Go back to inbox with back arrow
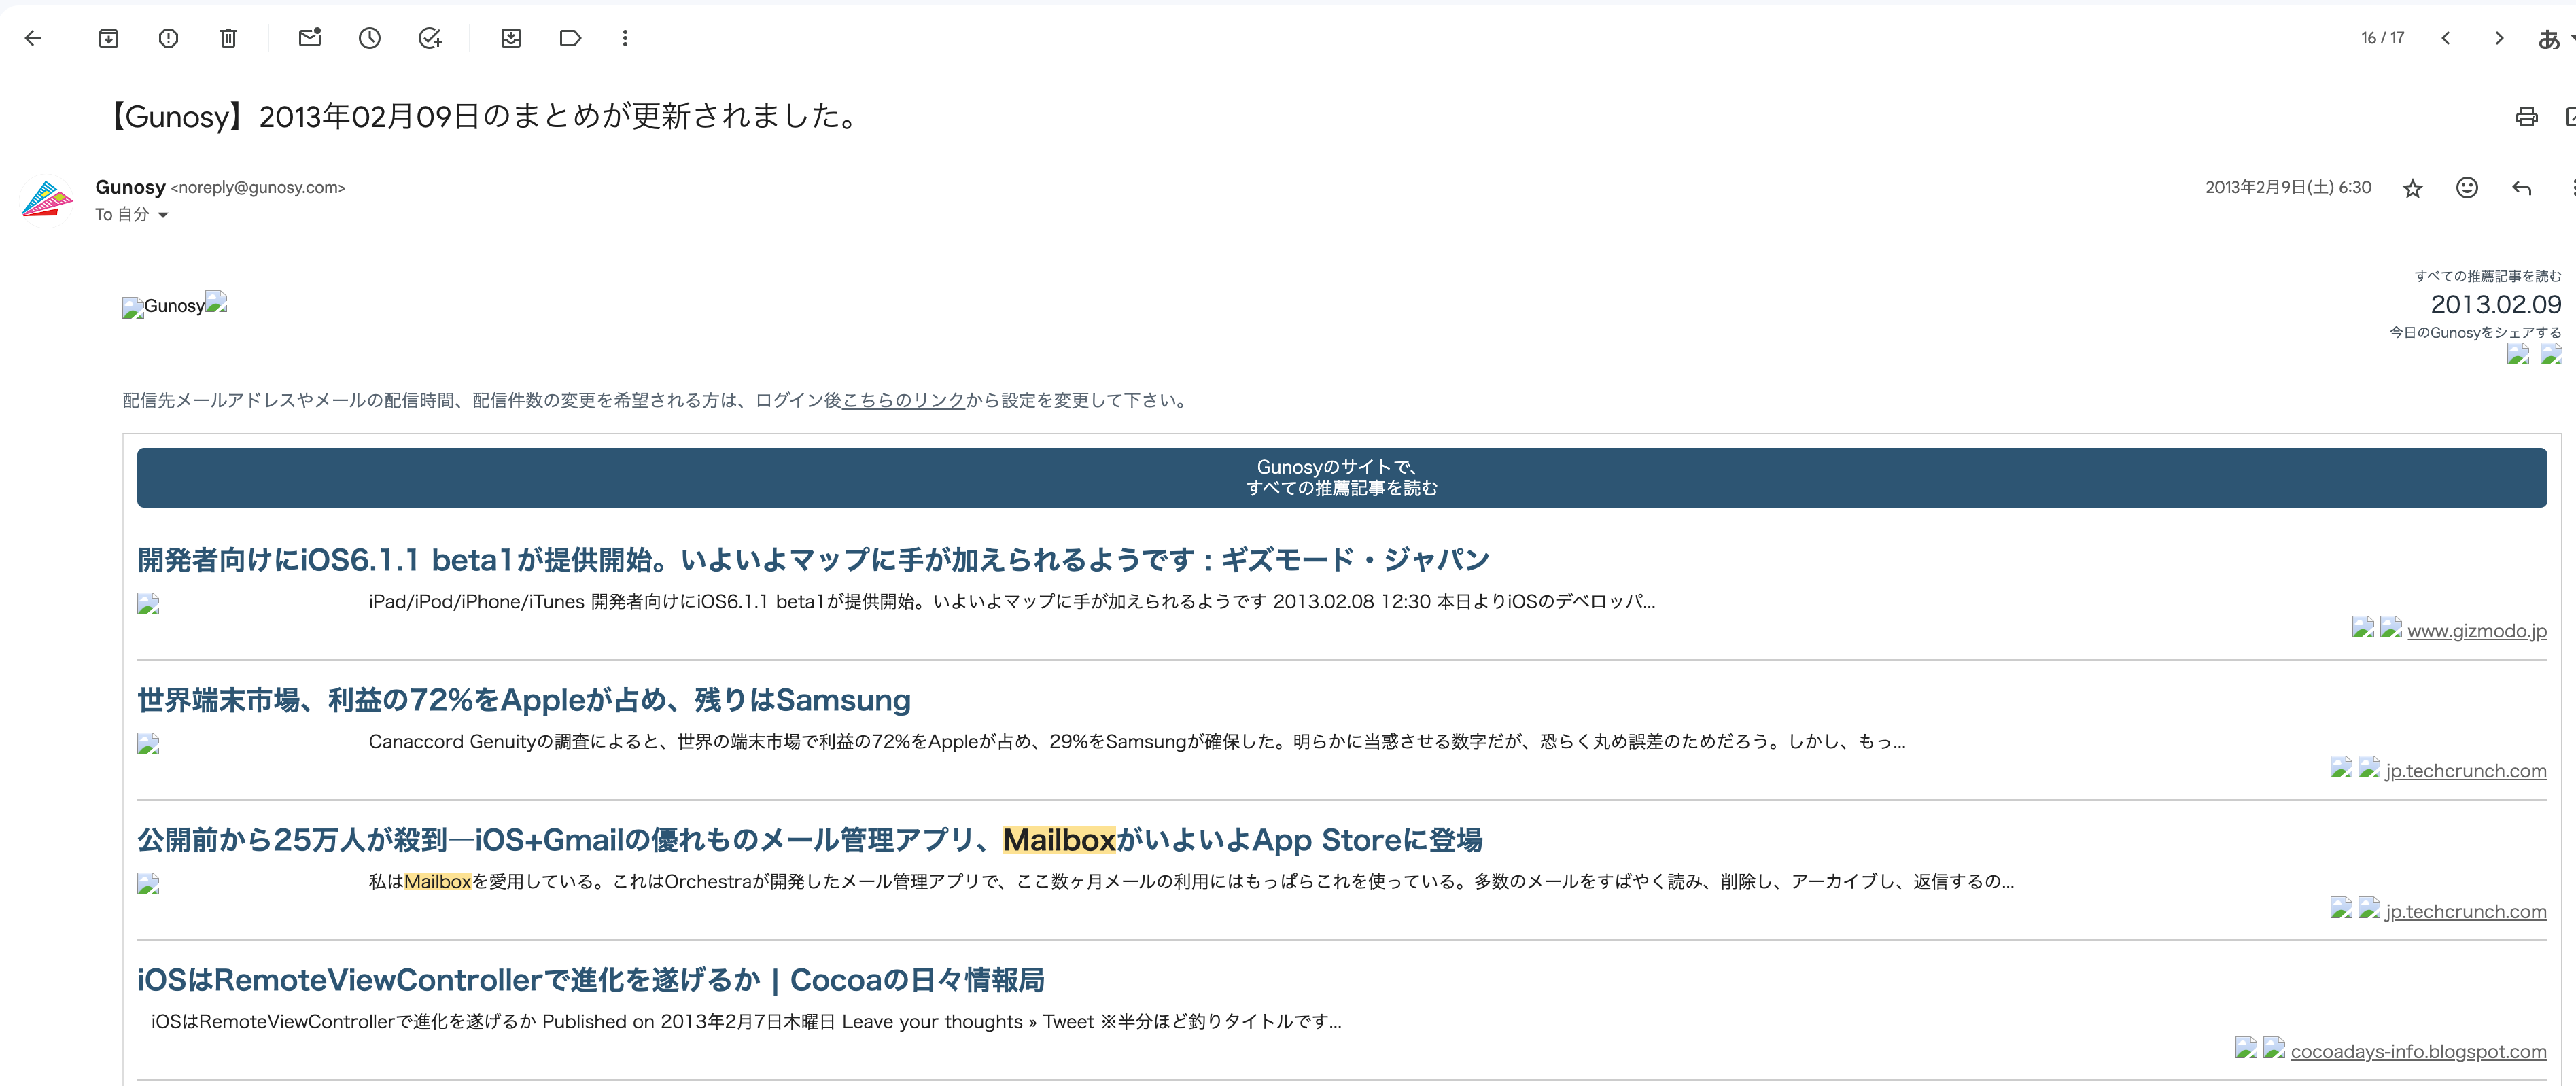The height and width of the screenshot is (1086, 2576). click(x=33, y=38)
